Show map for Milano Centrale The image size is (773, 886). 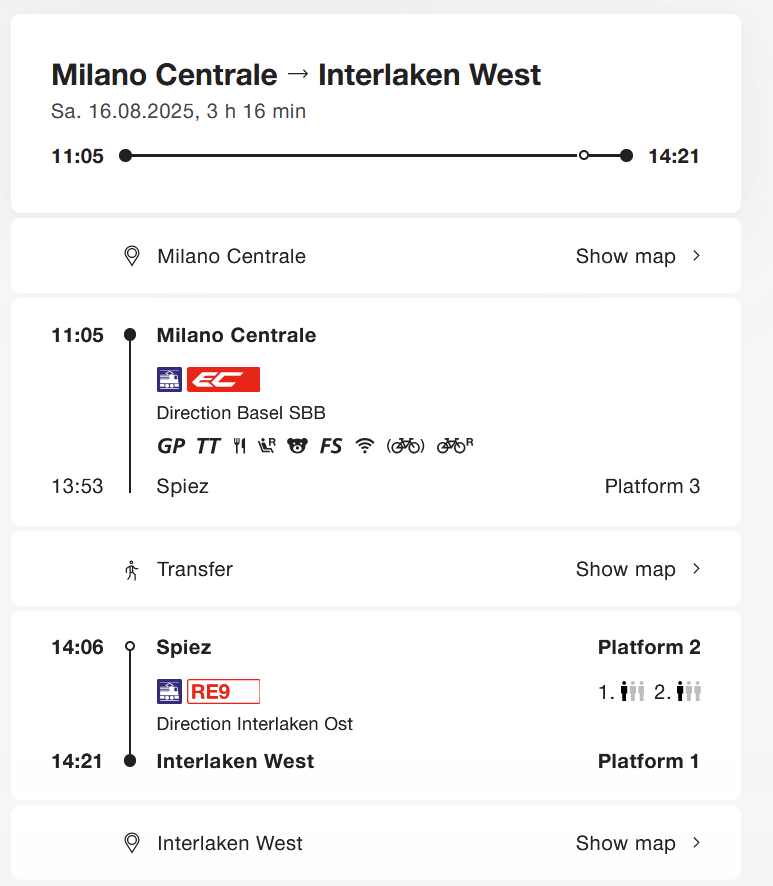click(638, 256)
